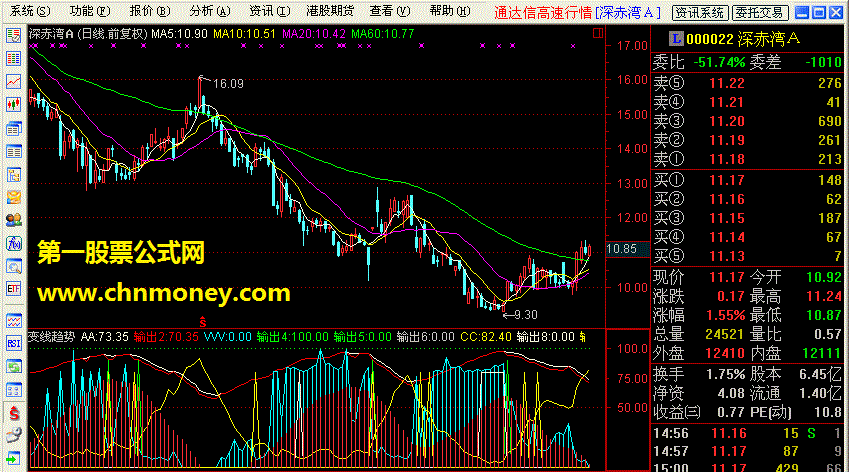Click the PE(动) 10.8 value
849x472 pixels.
[x=828, y=412]
